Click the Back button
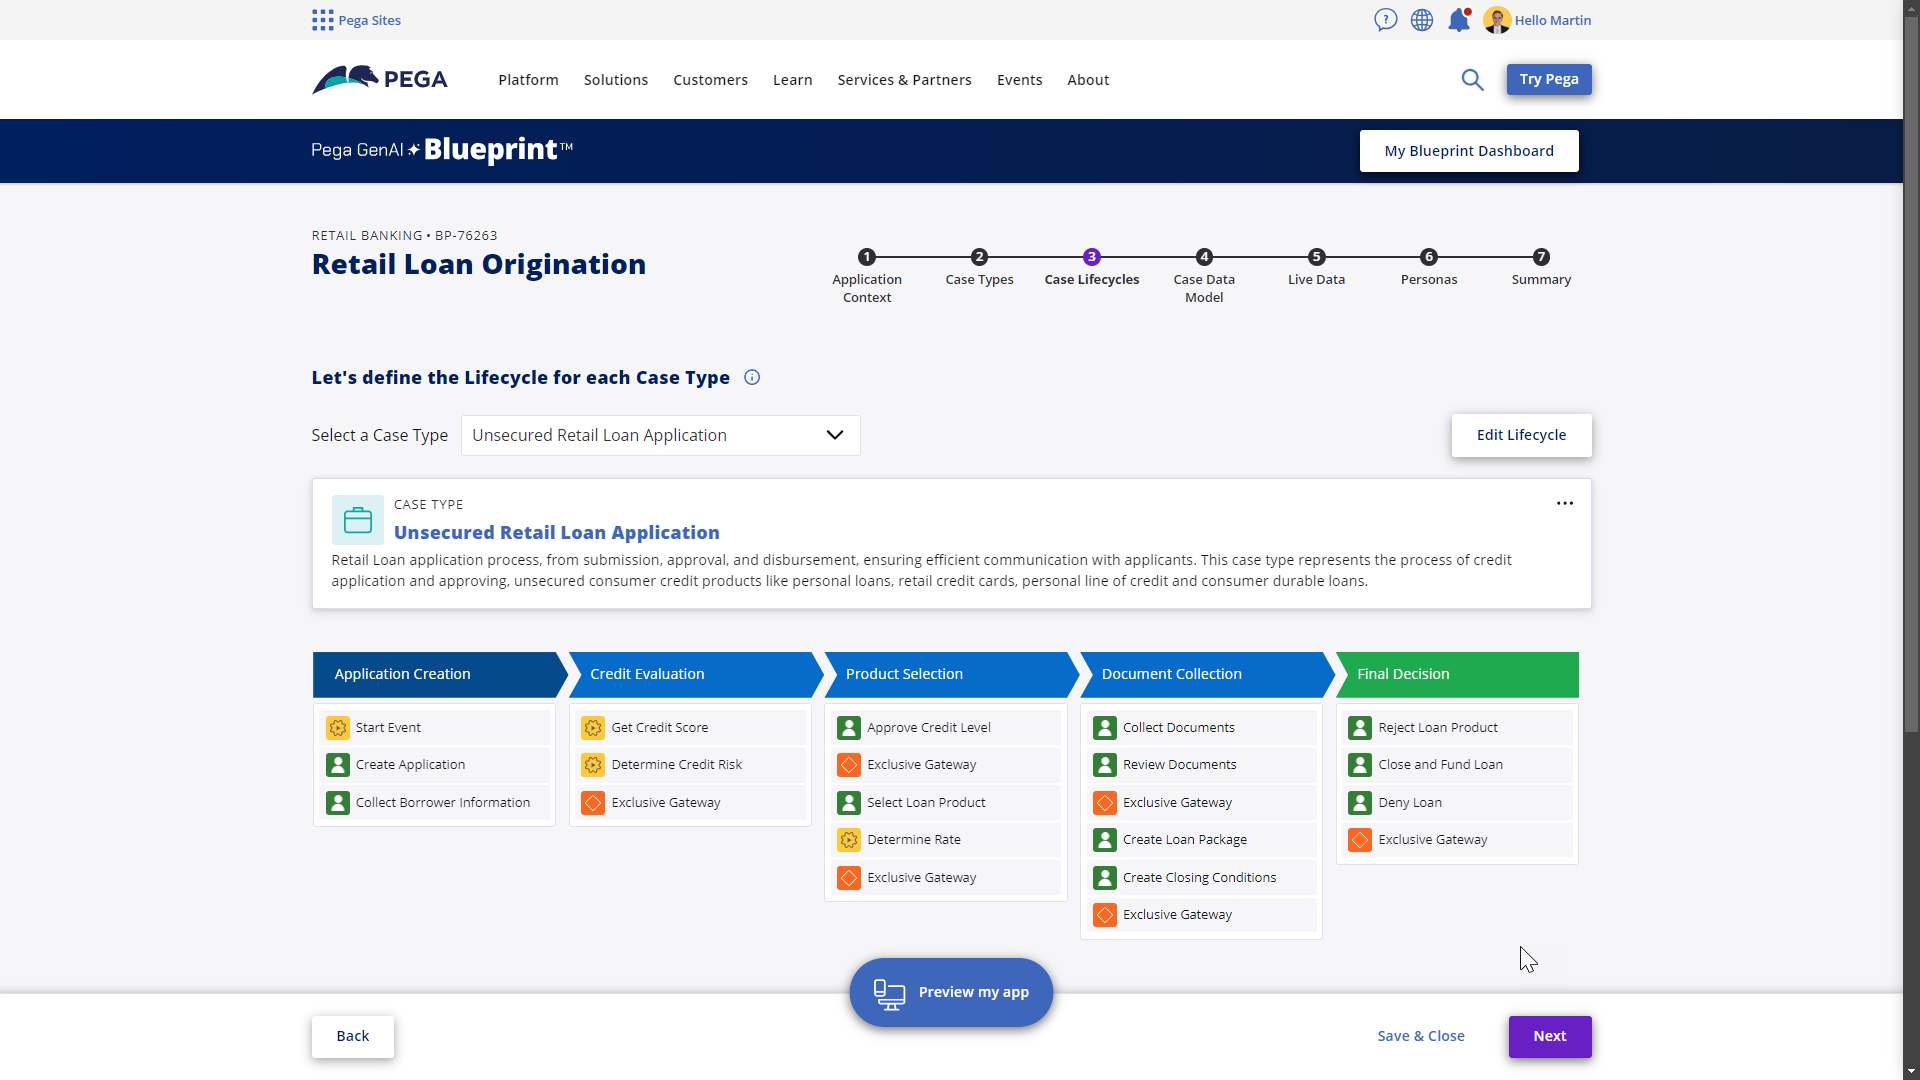 pyautogui.click(x=352, y=1036)
